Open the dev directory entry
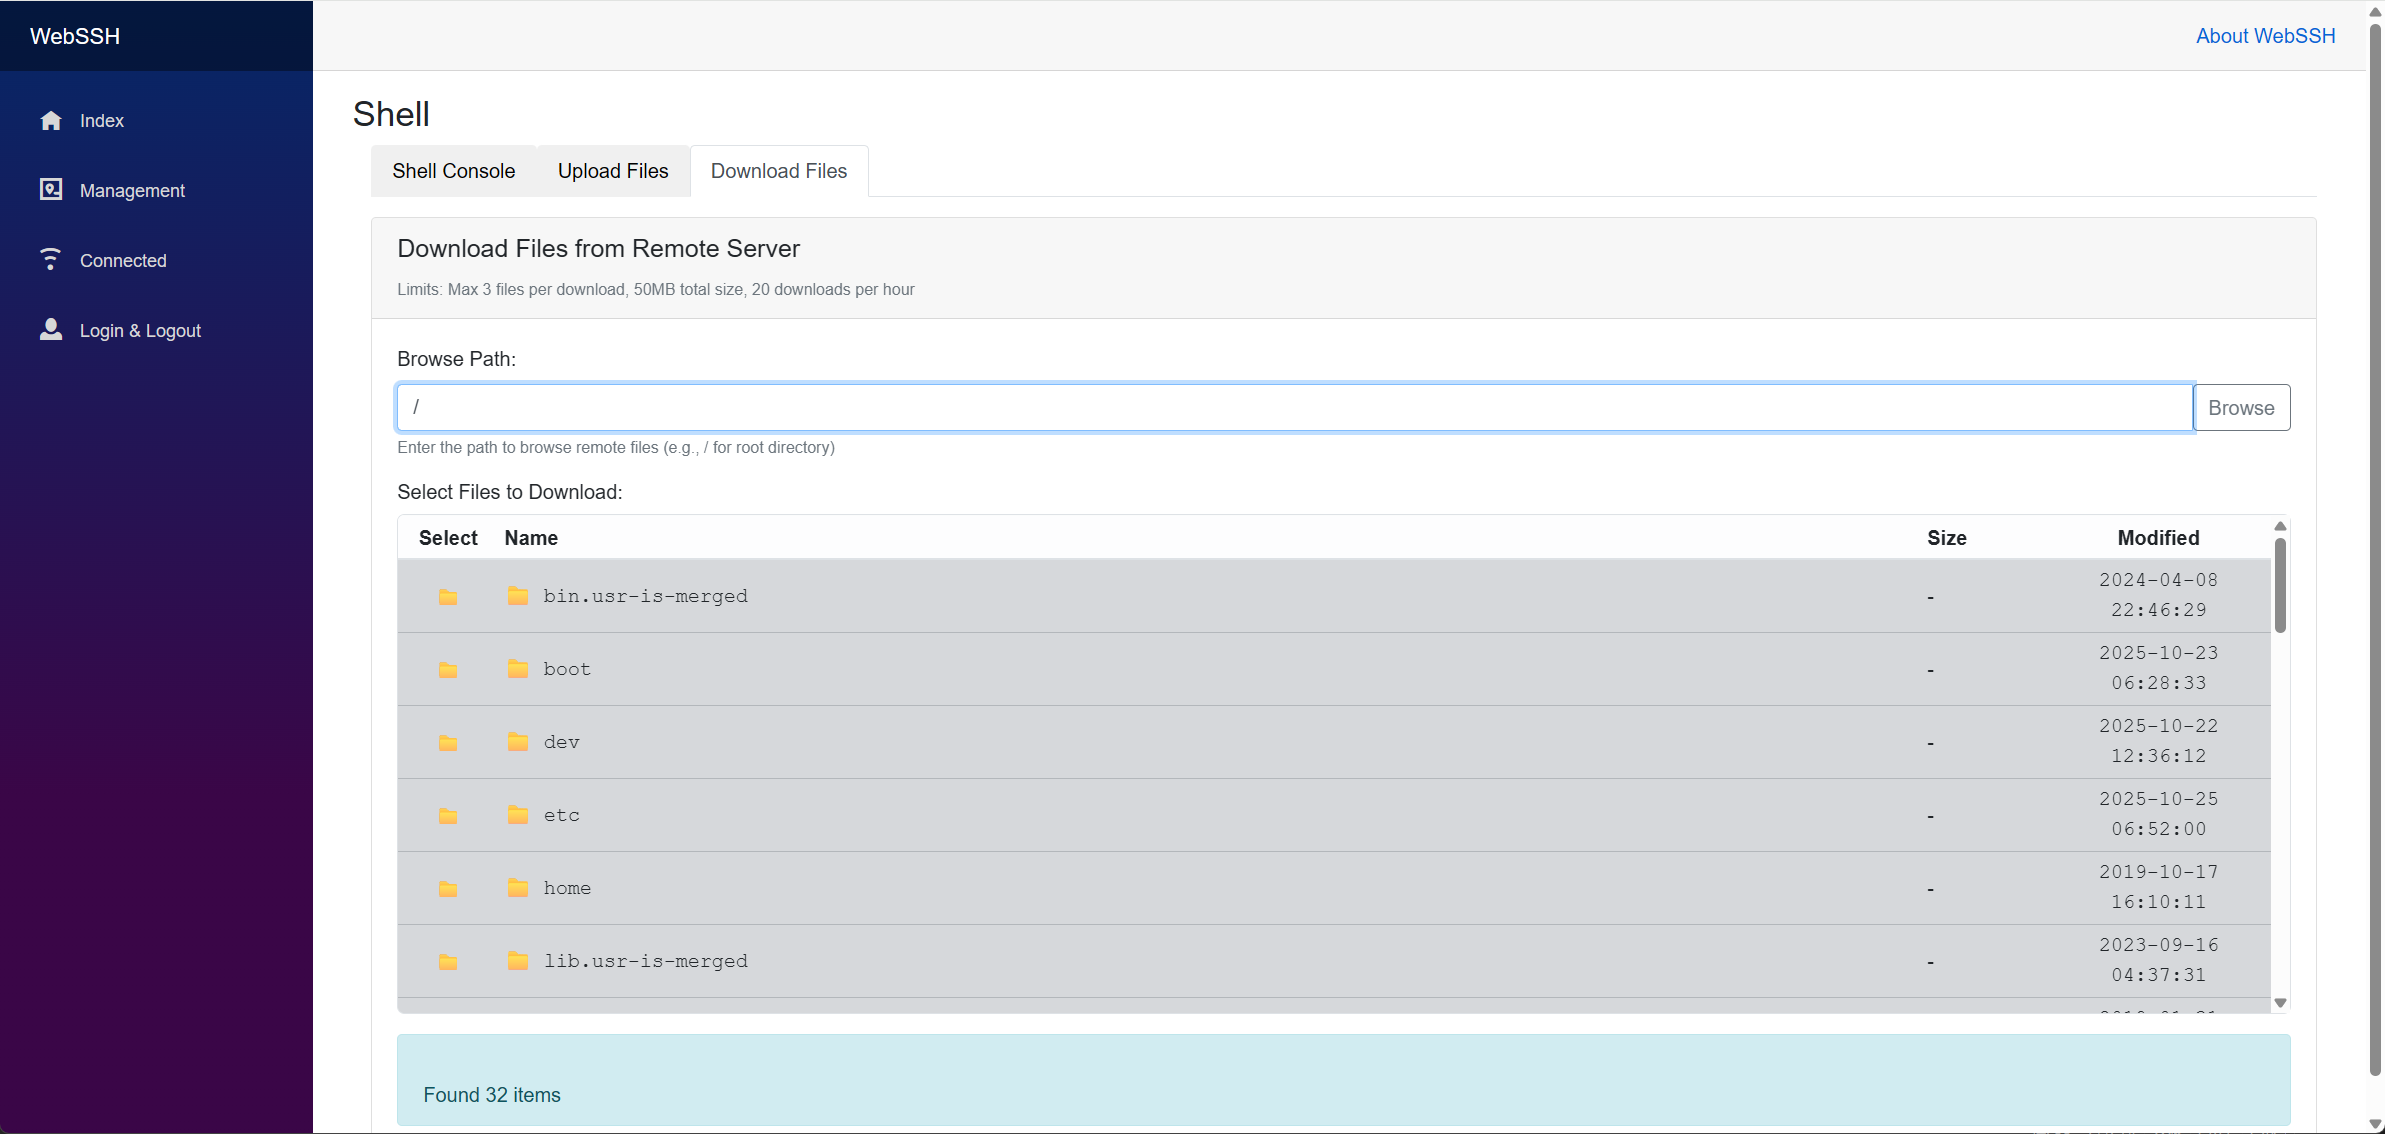 click(x=562, y=742)
